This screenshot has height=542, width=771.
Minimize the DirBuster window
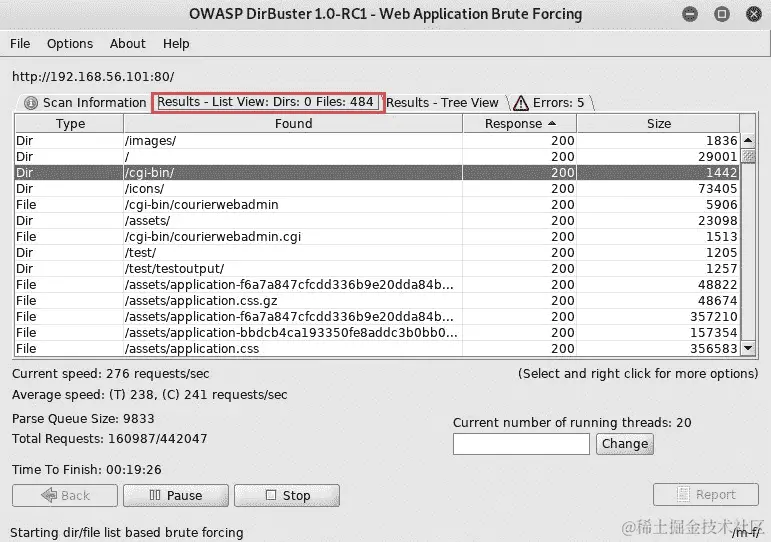tap(690, 14)
